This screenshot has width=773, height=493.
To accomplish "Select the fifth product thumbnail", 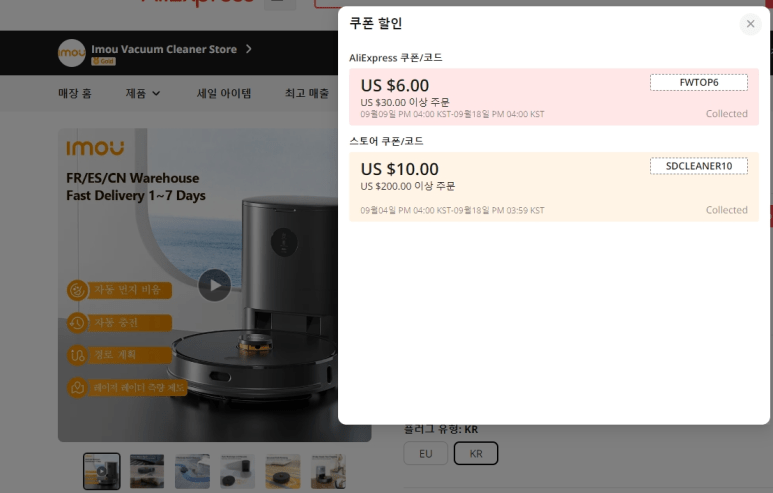I will coord(283,471).
